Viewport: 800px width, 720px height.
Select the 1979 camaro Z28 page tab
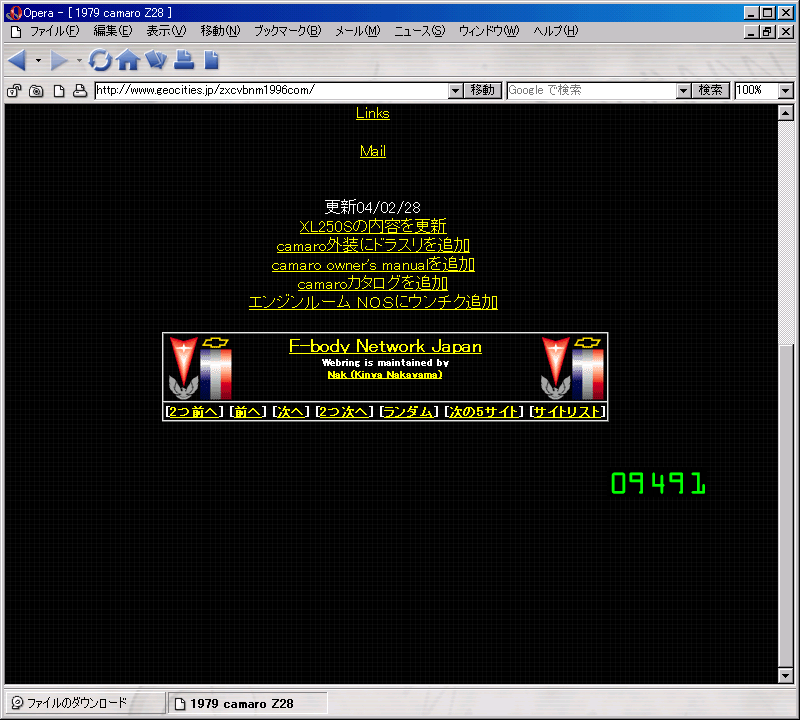pyautogui.click(x=247, y=704)
